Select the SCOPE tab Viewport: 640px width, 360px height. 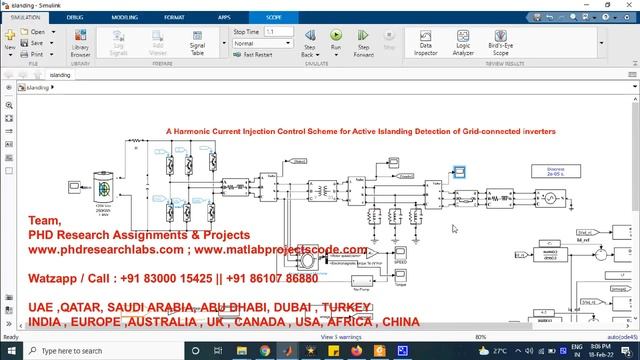click(273, 18)
